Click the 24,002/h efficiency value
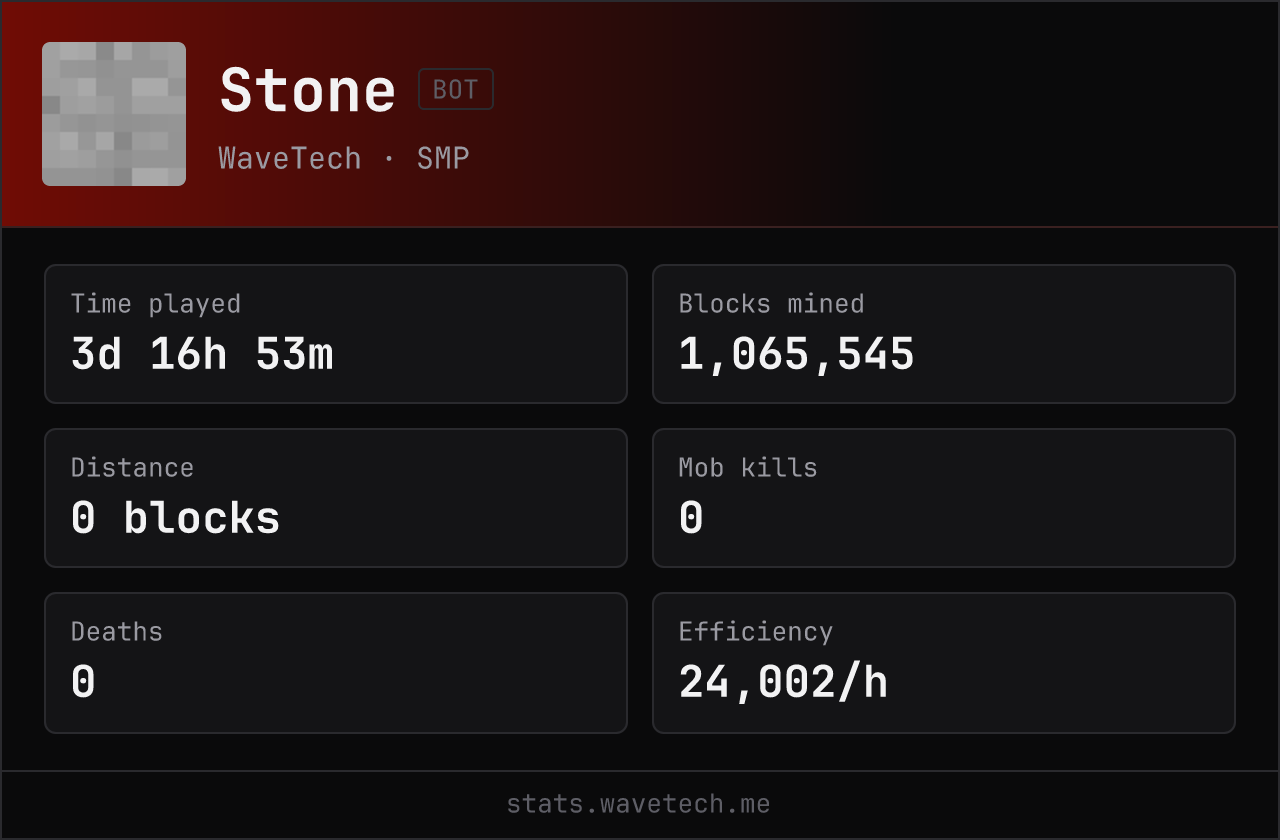Viewport: 1280px width, 840px height. (x=783, y=682)
